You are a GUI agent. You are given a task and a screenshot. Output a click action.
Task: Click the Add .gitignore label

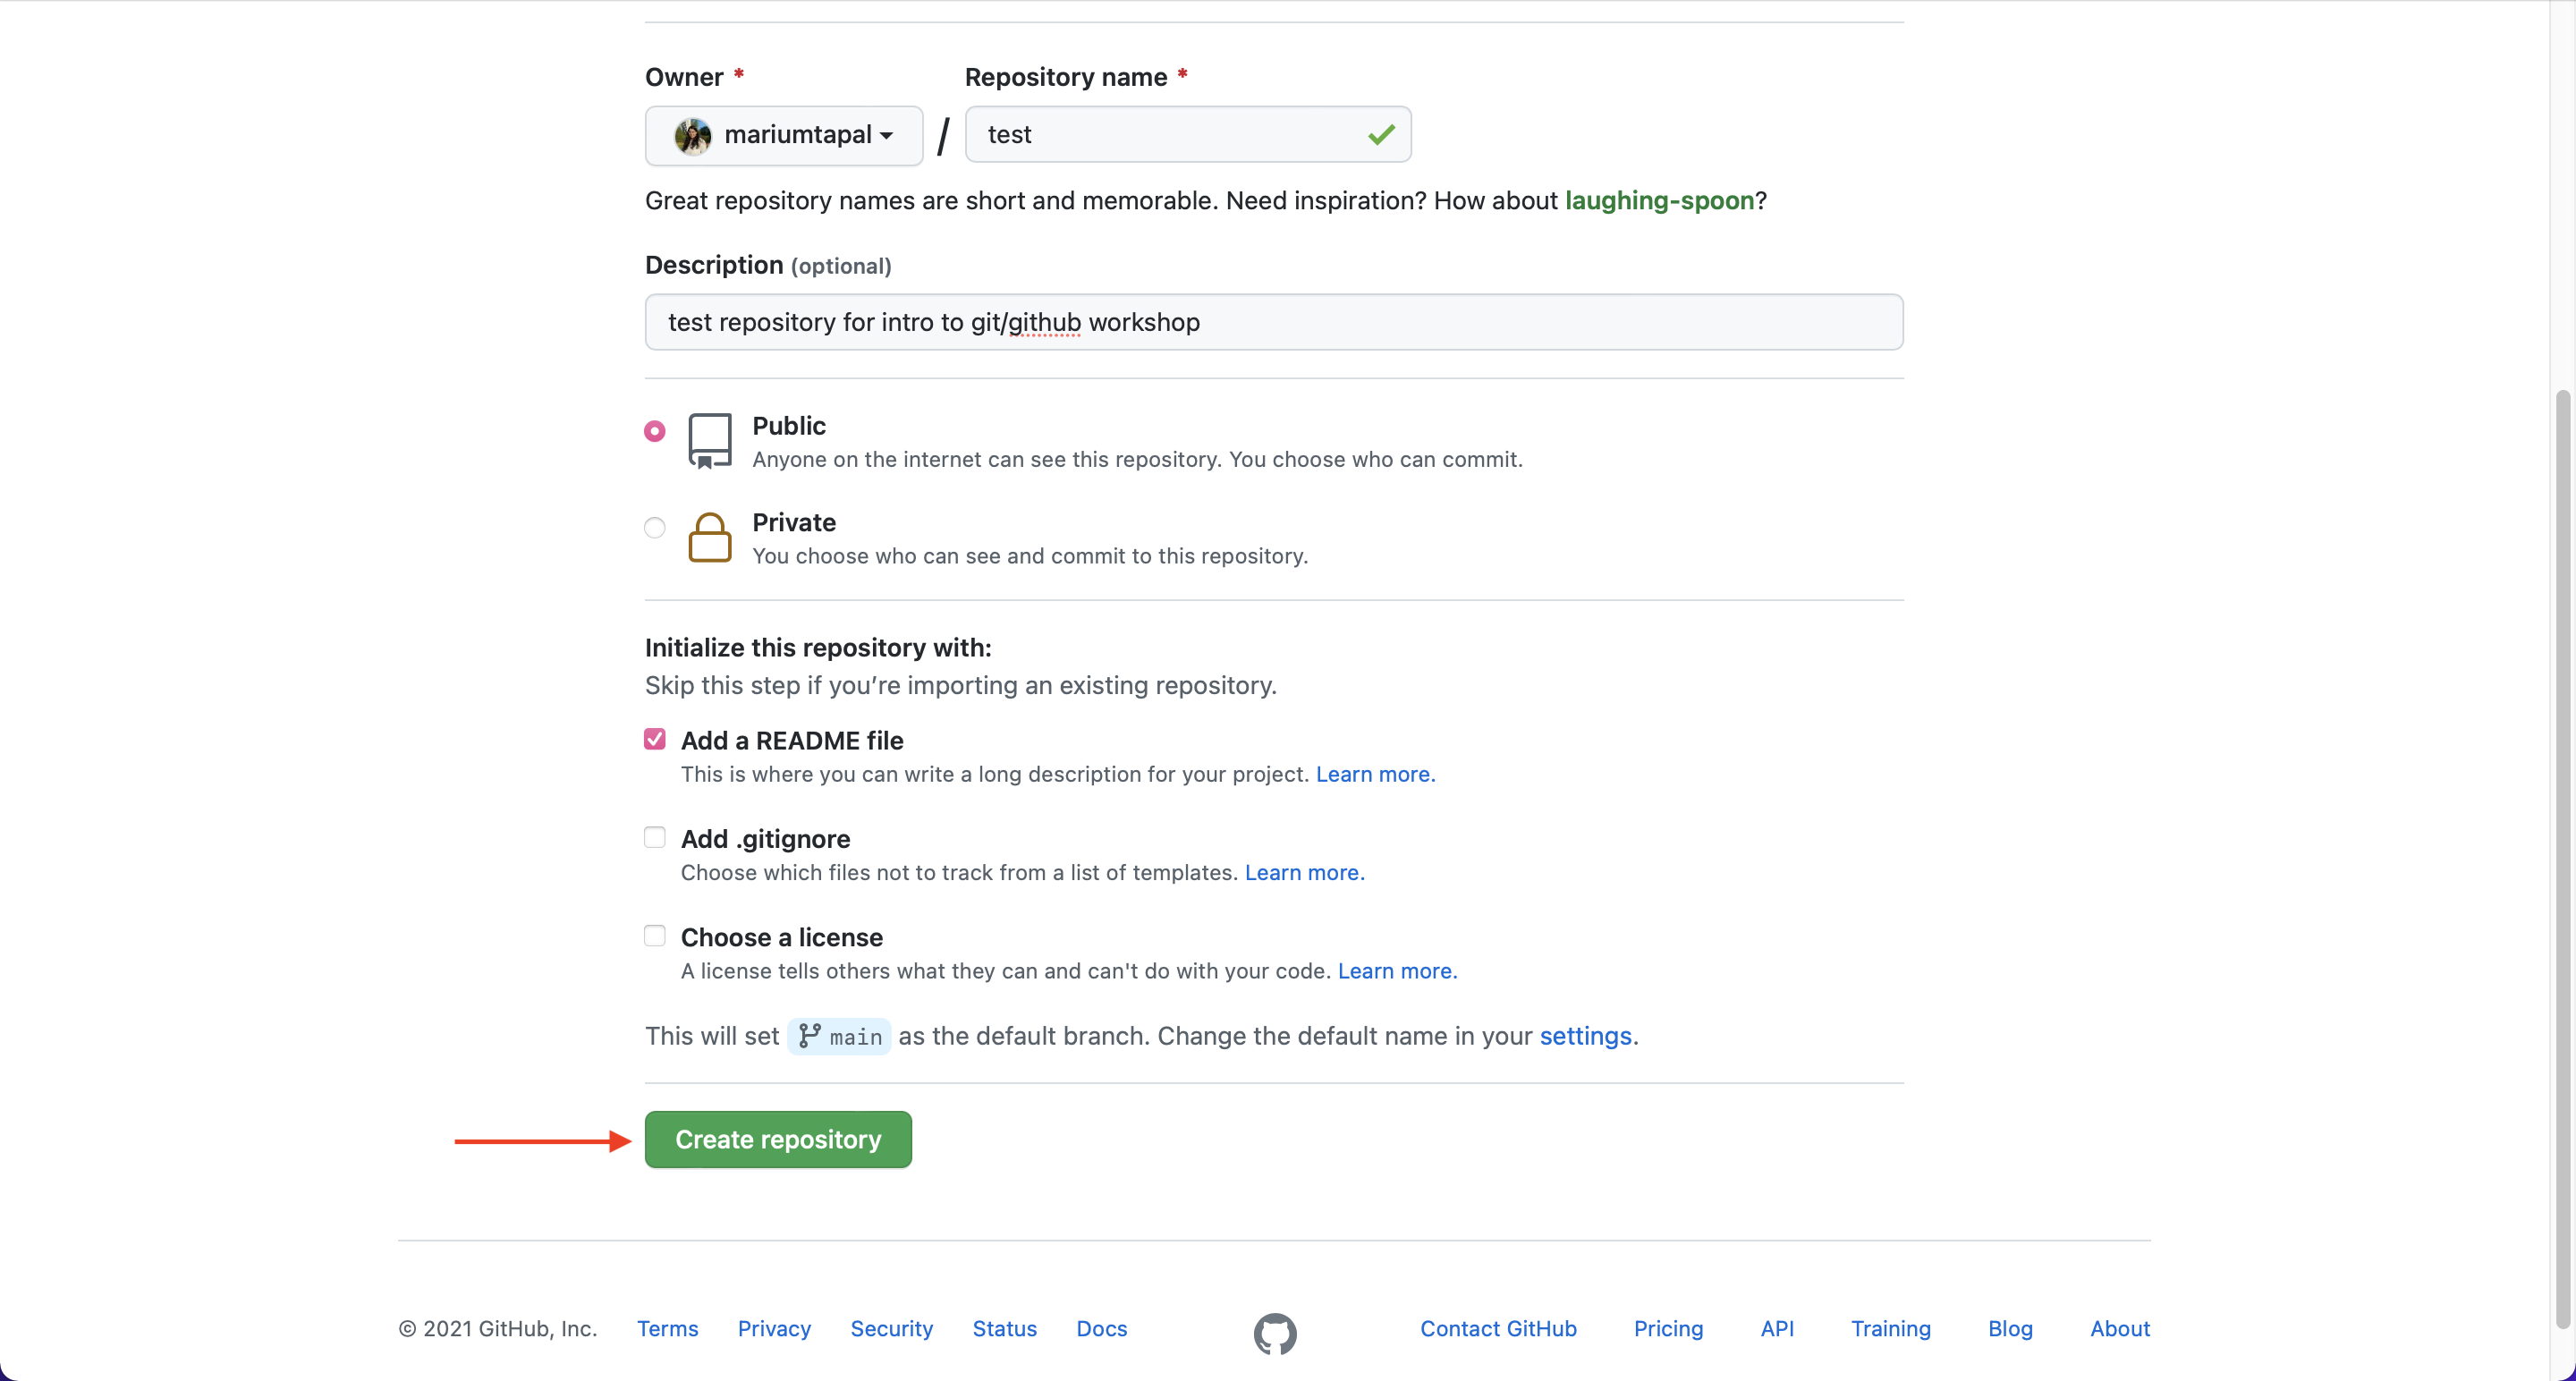[x=765, y=839]
